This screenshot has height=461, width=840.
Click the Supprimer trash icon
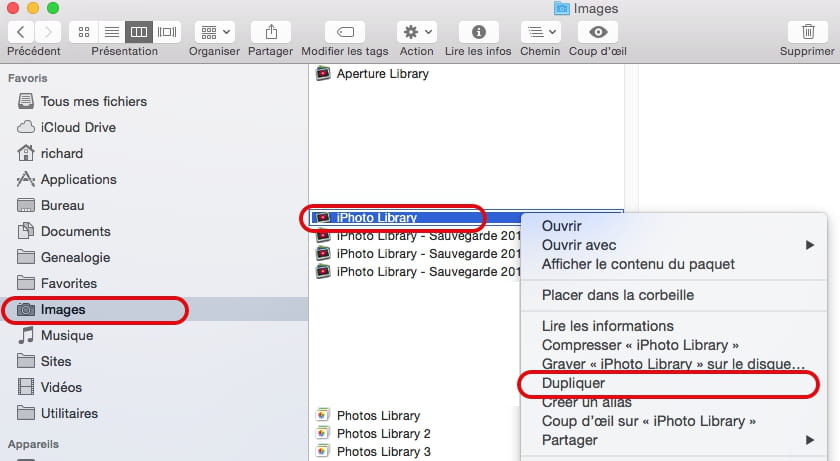[x=808, y=32]
